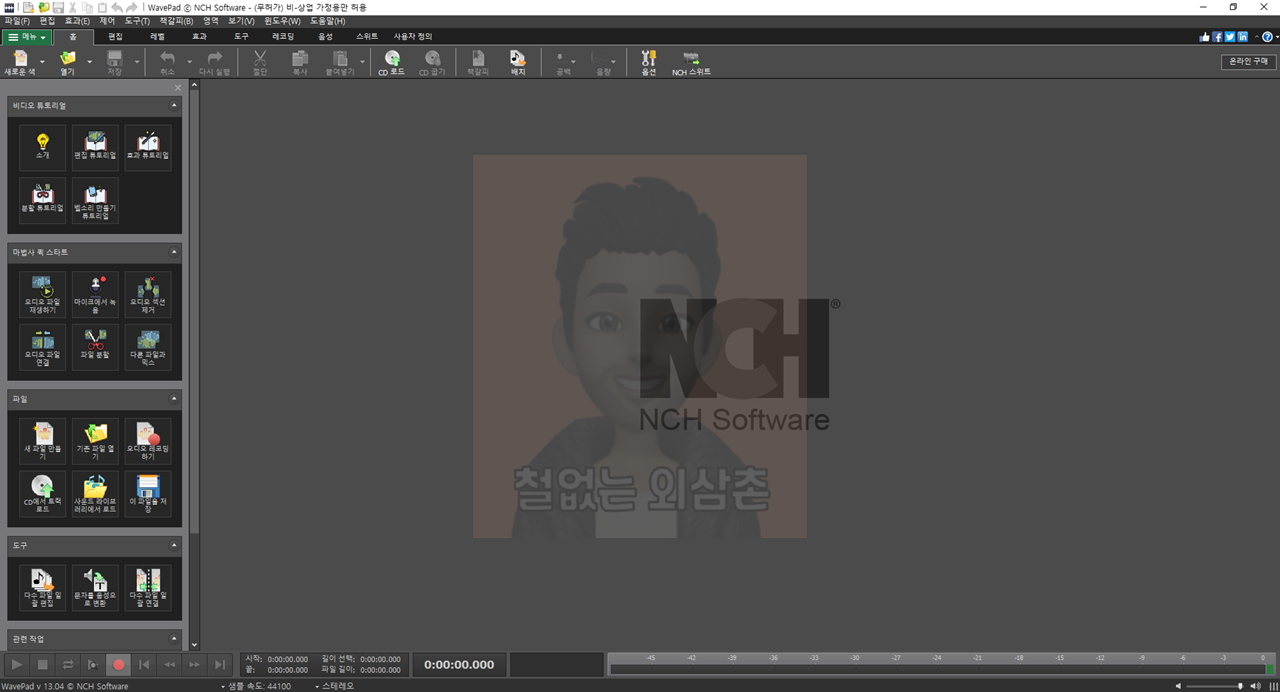Image resolution: width=1280 pixels, height=692 pixels.
Task: Collapse the 관련 작업 section
Action: pos(174,638)
